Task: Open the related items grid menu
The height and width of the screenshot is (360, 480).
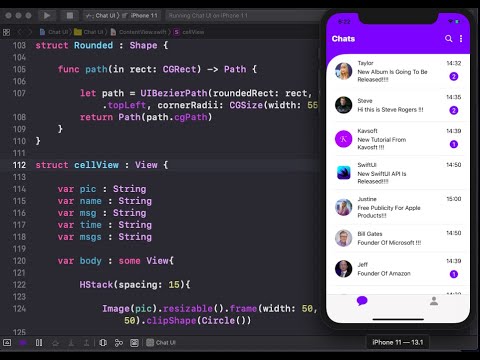Action: (6, 32)
